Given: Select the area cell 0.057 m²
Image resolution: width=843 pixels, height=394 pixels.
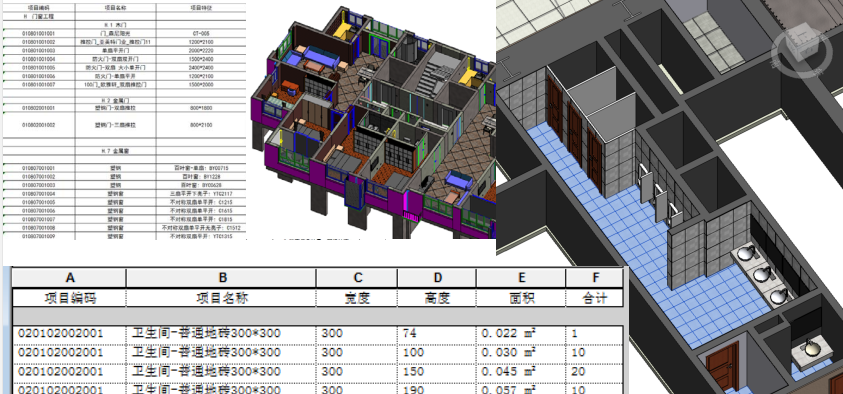Looking at the screenshot, I should point(521,389).
